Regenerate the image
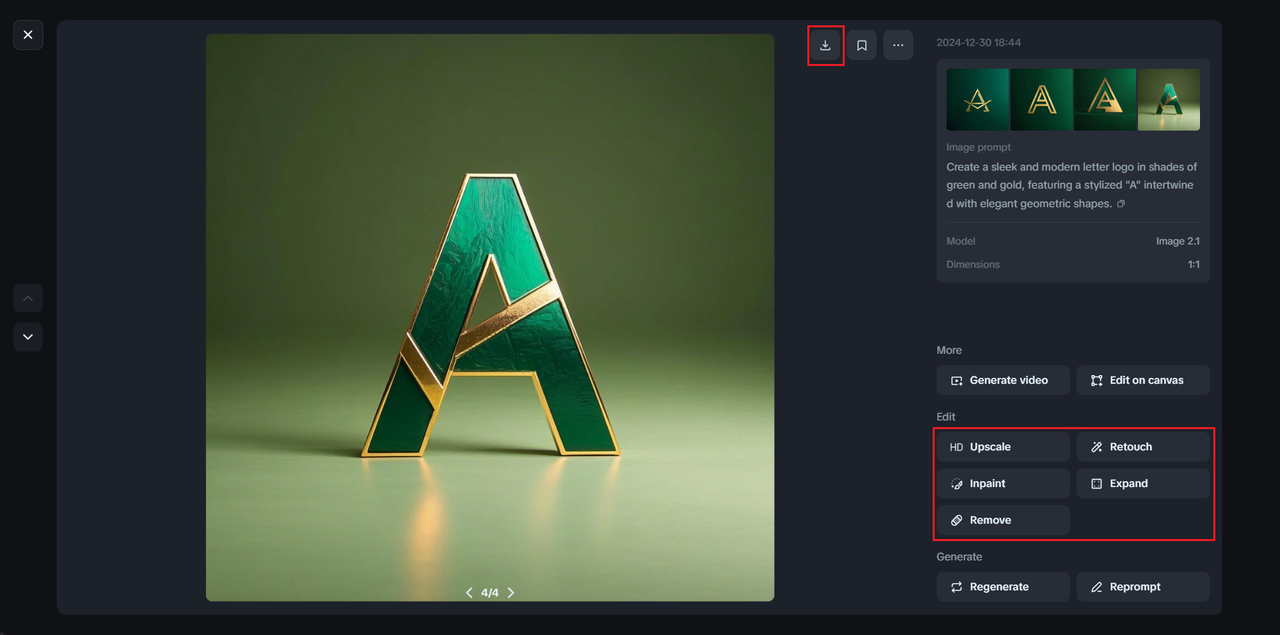This screenshot has width=1280, height=635. coord(1003,587)
